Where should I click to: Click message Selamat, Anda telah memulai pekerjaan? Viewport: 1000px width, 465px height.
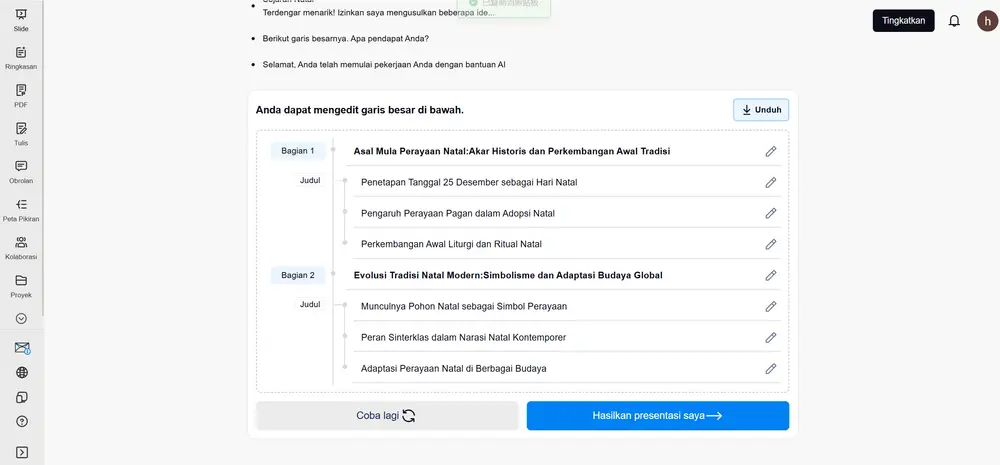(384, 64)
